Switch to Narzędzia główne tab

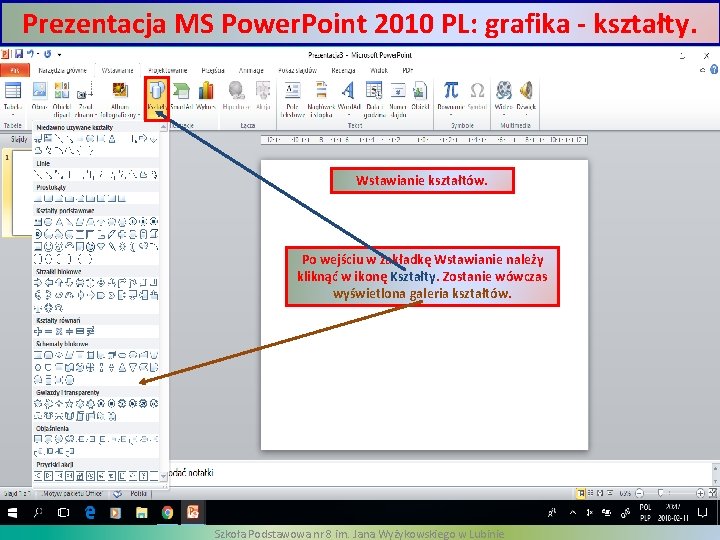coord(62,70)
